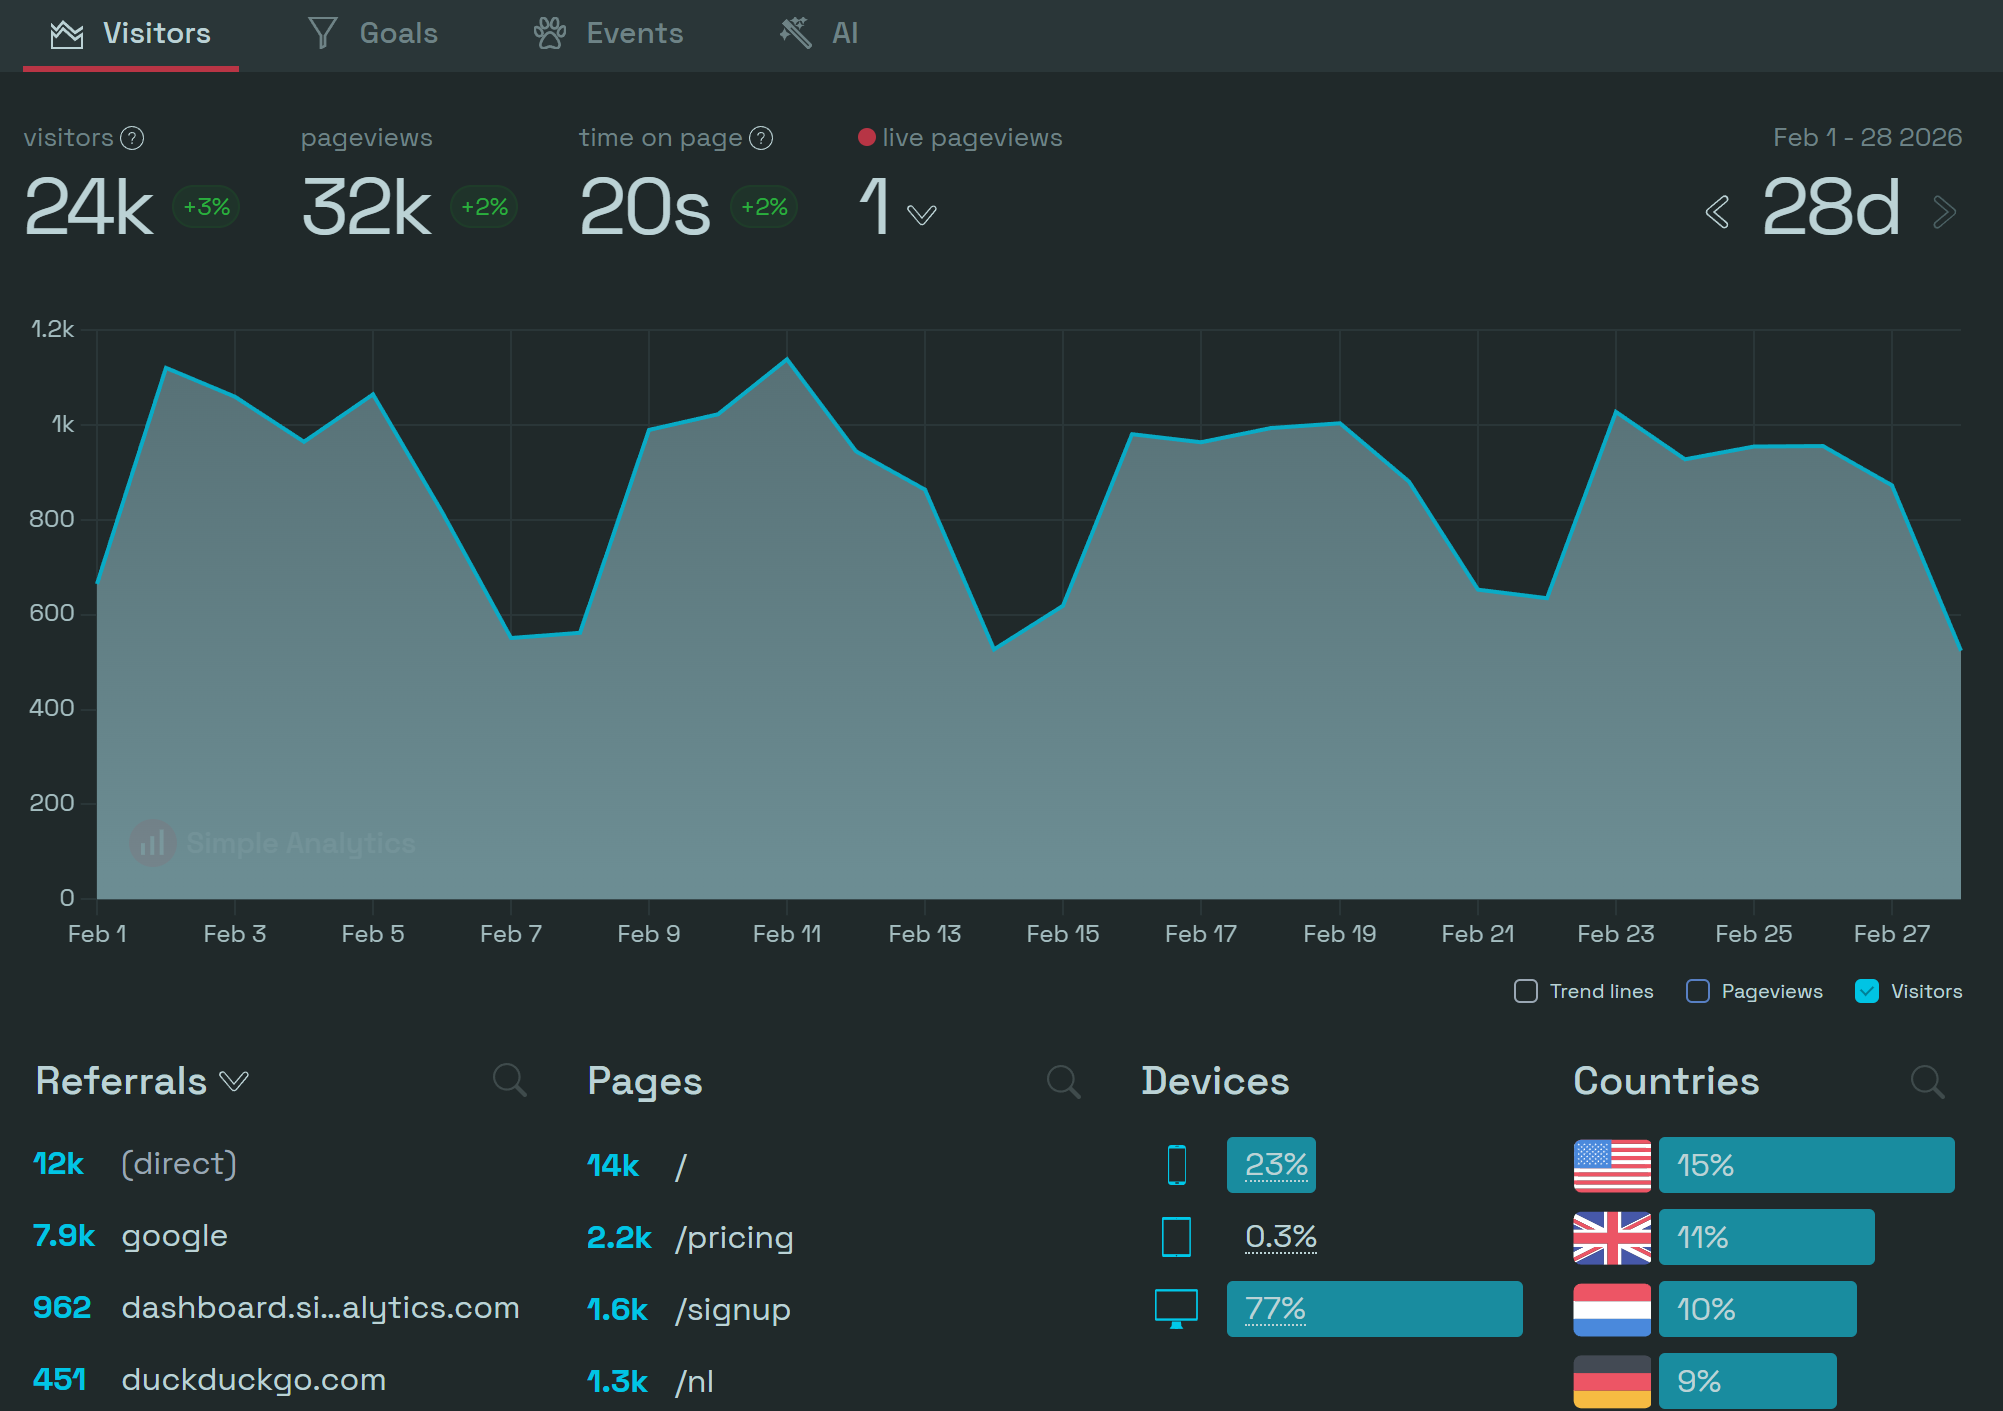The image size is (2003, 1411).
Task: Select the Visitors chart icon
Action: coord(67,33)
